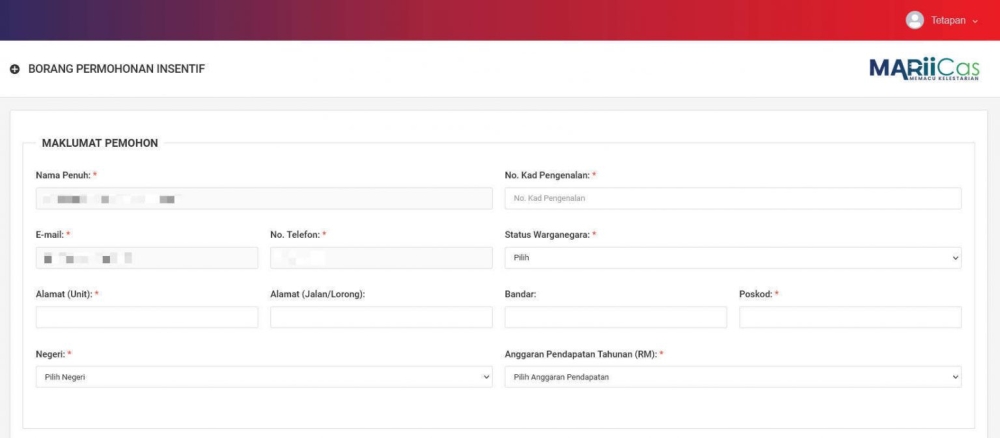Click the Maklumat Pemohon section title
The height and width of the screenshot is (438, 1000).
click(x=100, y=143)
